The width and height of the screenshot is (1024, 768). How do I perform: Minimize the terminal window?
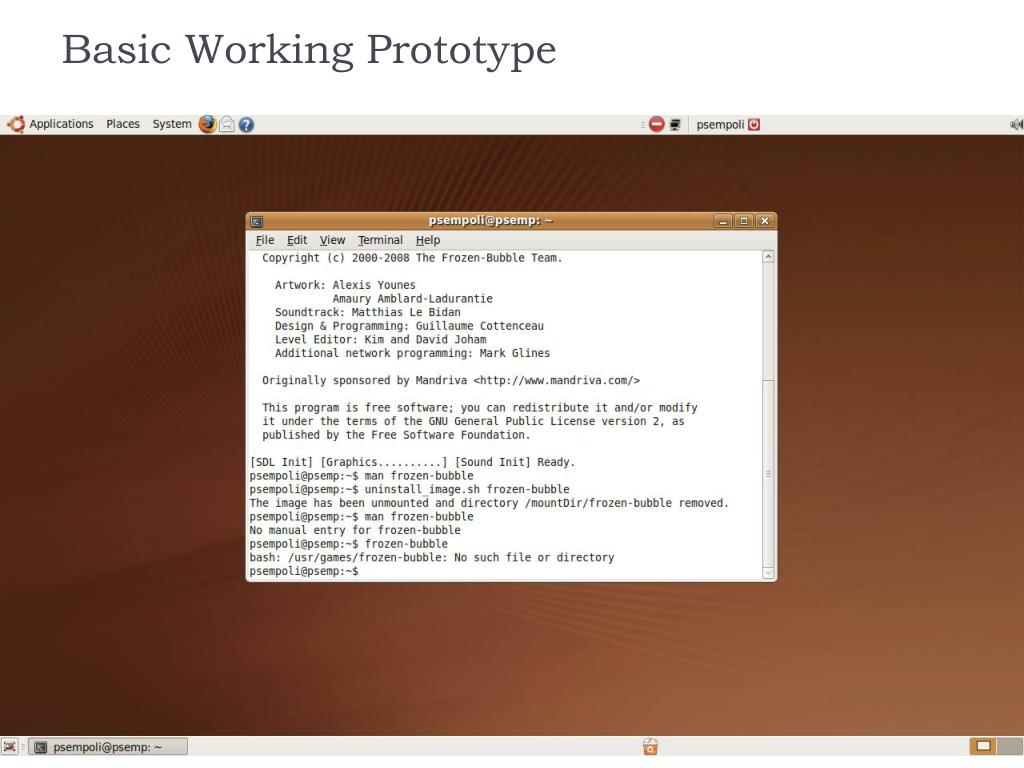point(722,221)
